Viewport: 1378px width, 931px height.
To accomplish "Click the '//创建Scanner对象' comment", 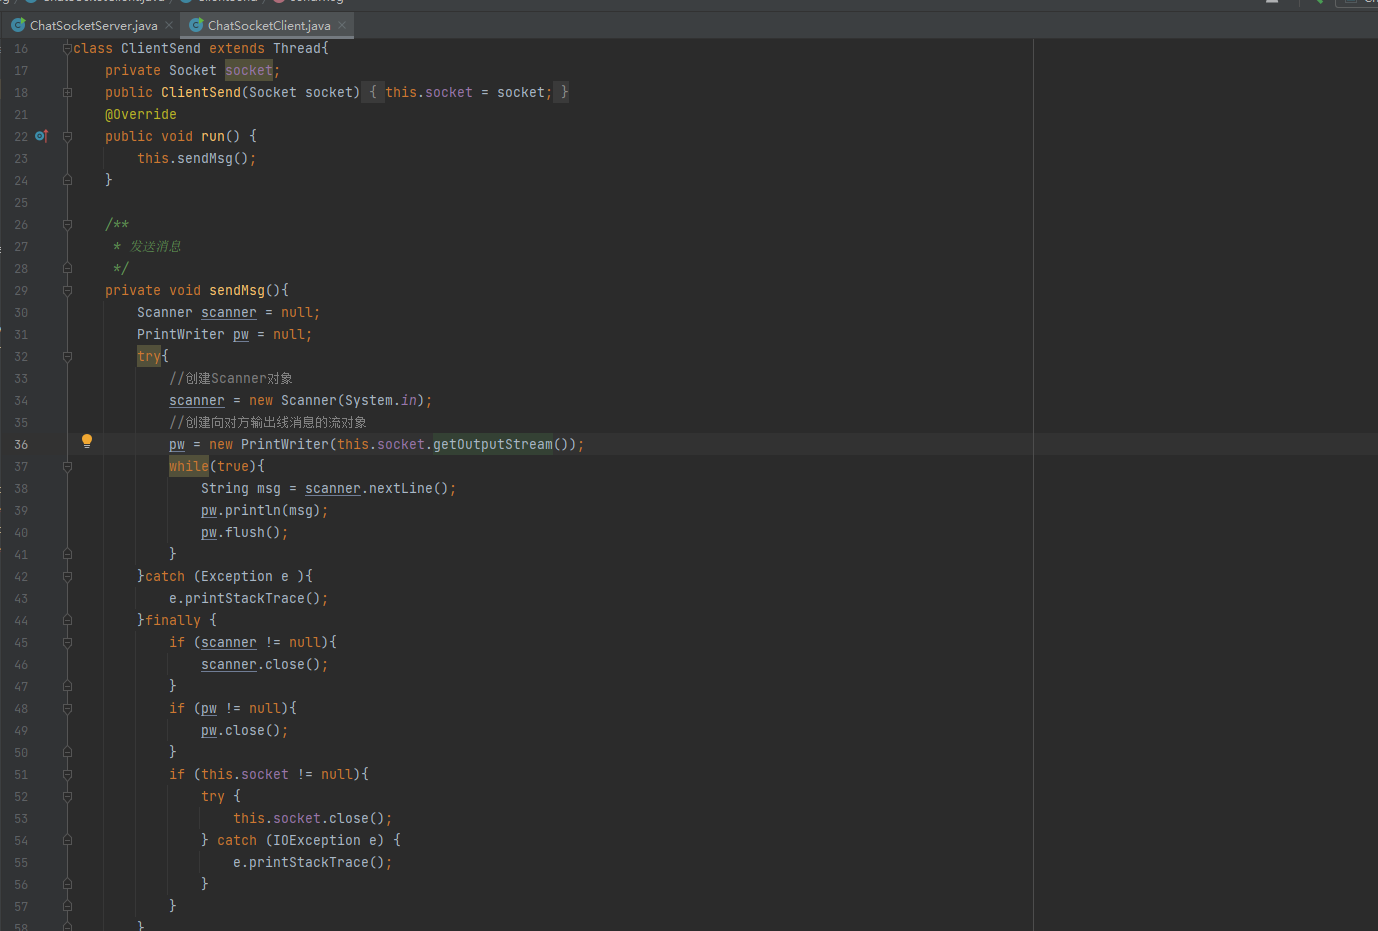I will [x=231, y=378].
